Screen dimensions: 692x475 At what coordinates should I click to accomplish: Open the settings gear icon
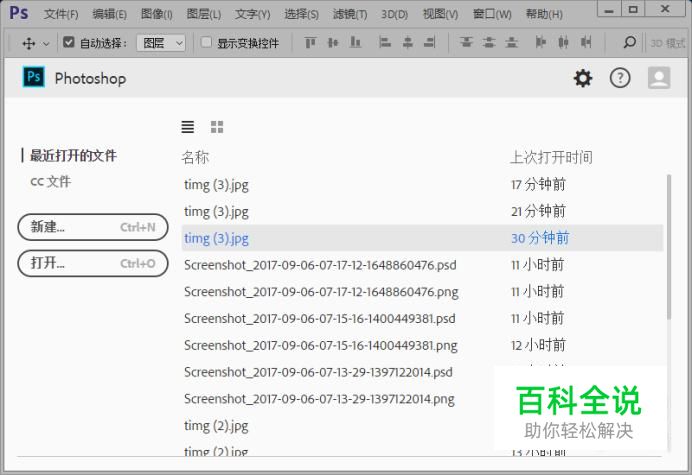tap(583, 78)
